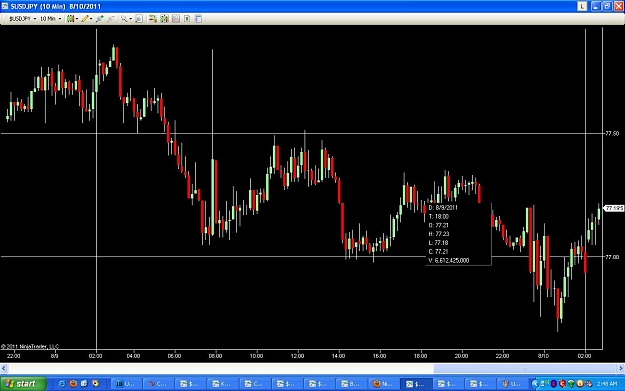Click the 'C: 77.21' close value line
The image size is (625, 391).
tap(438, 251)
